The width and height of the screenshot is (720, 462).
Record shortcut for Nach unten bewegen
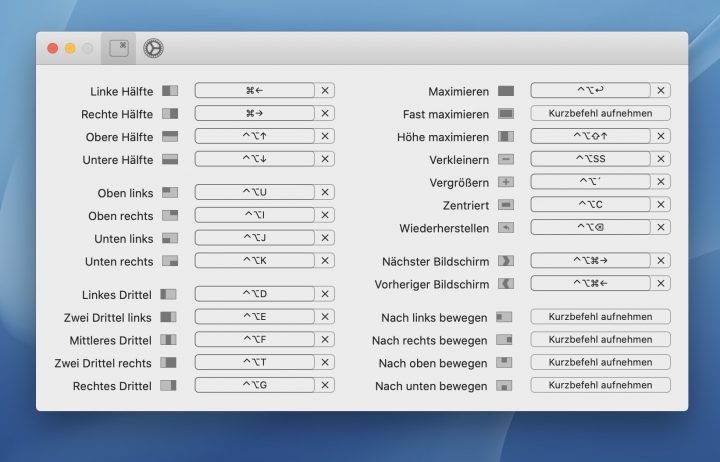600,385
